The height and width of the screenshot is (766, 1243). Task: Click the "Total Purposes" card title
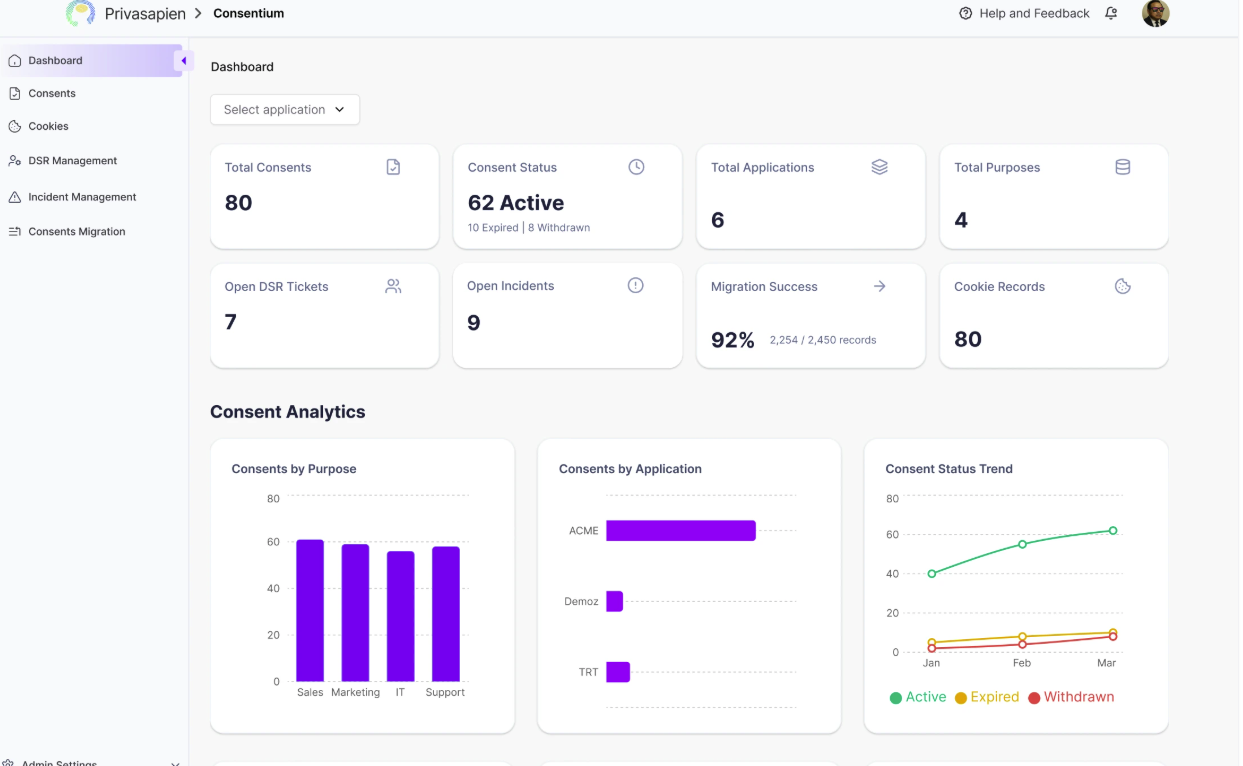tap(997, 167)
